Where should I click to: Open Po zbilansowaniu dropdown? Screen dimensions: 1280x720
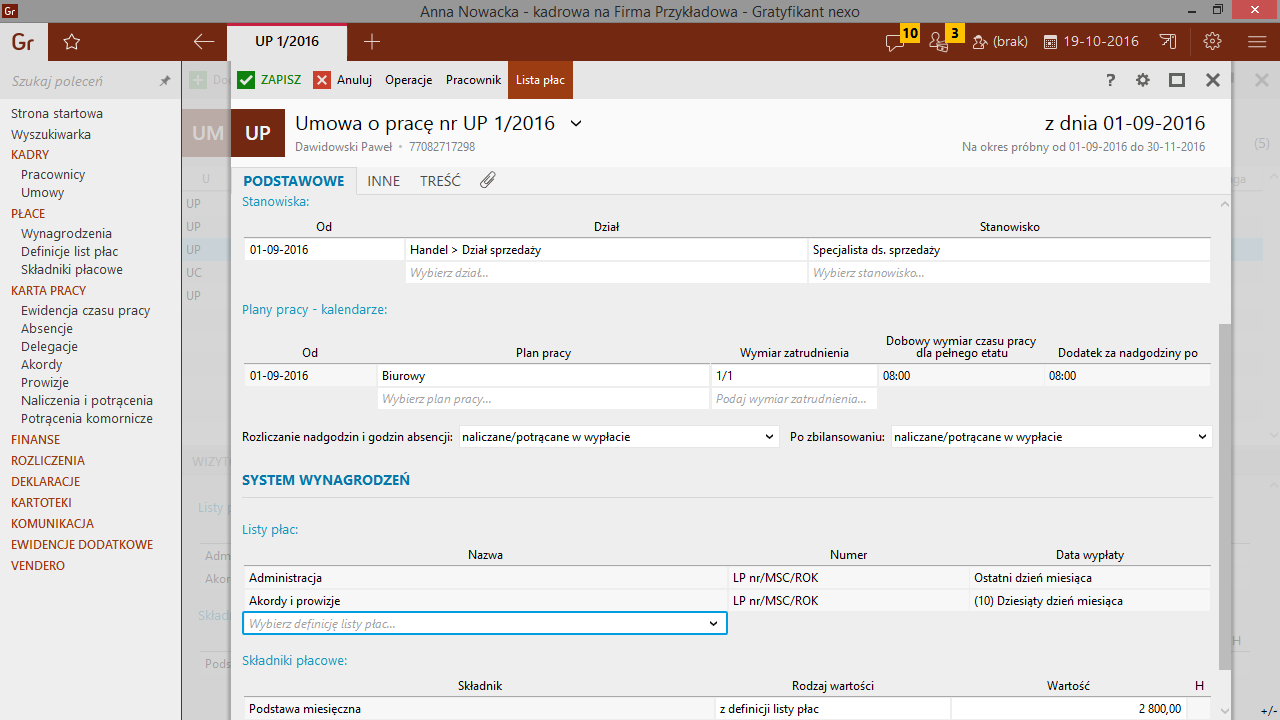coord(1050,437)
